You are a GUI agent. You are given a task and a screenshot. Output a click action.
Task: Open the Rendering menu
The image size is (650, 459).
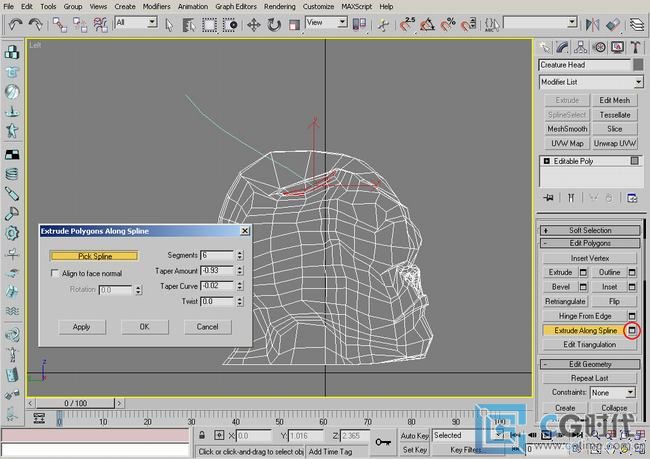click(280, 6)
